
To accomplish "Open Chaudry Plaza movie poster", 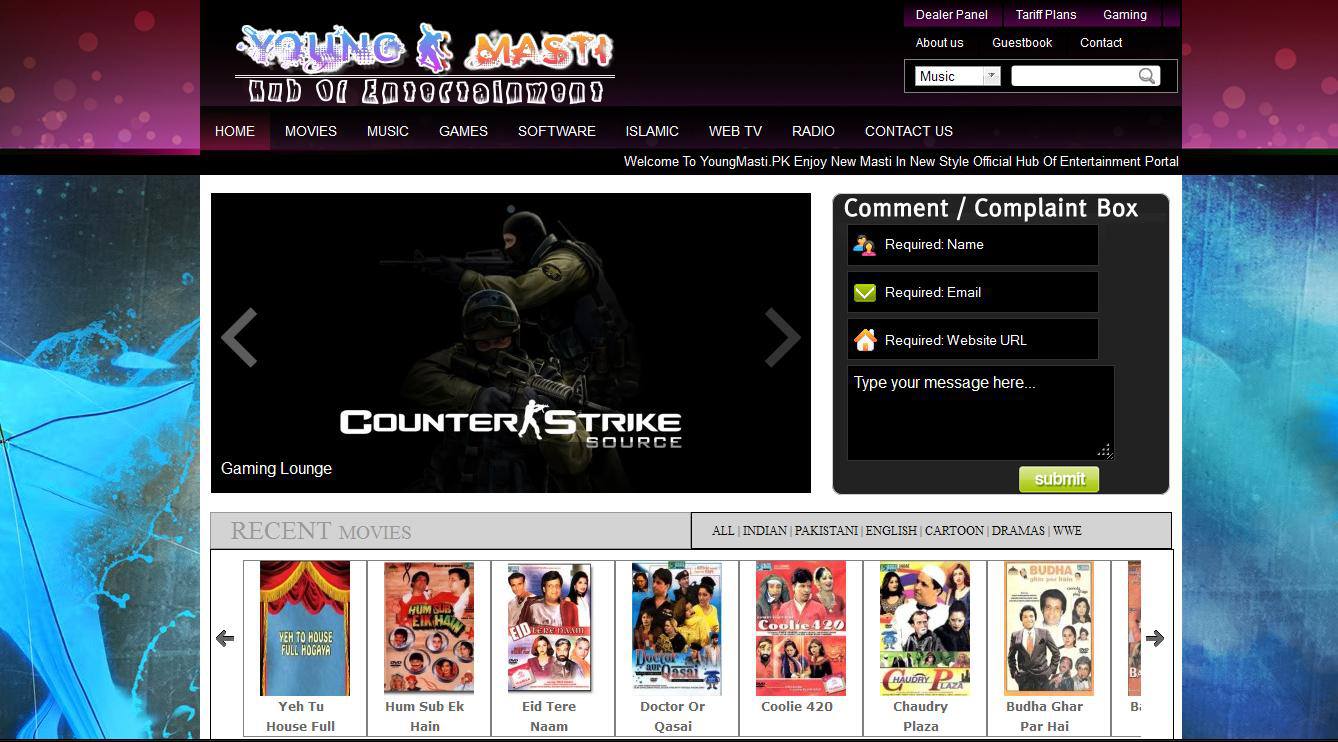I will tap(925, 628).
